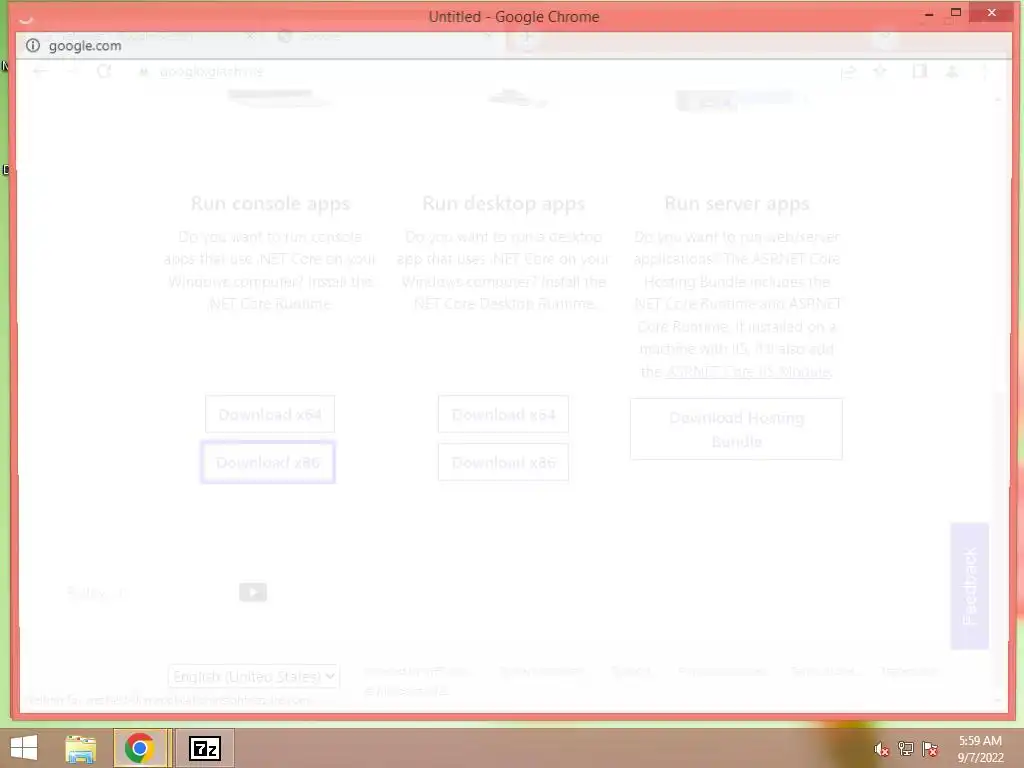Viewport: 1024px width, 768px height.
Task: Maximize the Untitled - Google Chrome window
Action: tap(956, 13)
